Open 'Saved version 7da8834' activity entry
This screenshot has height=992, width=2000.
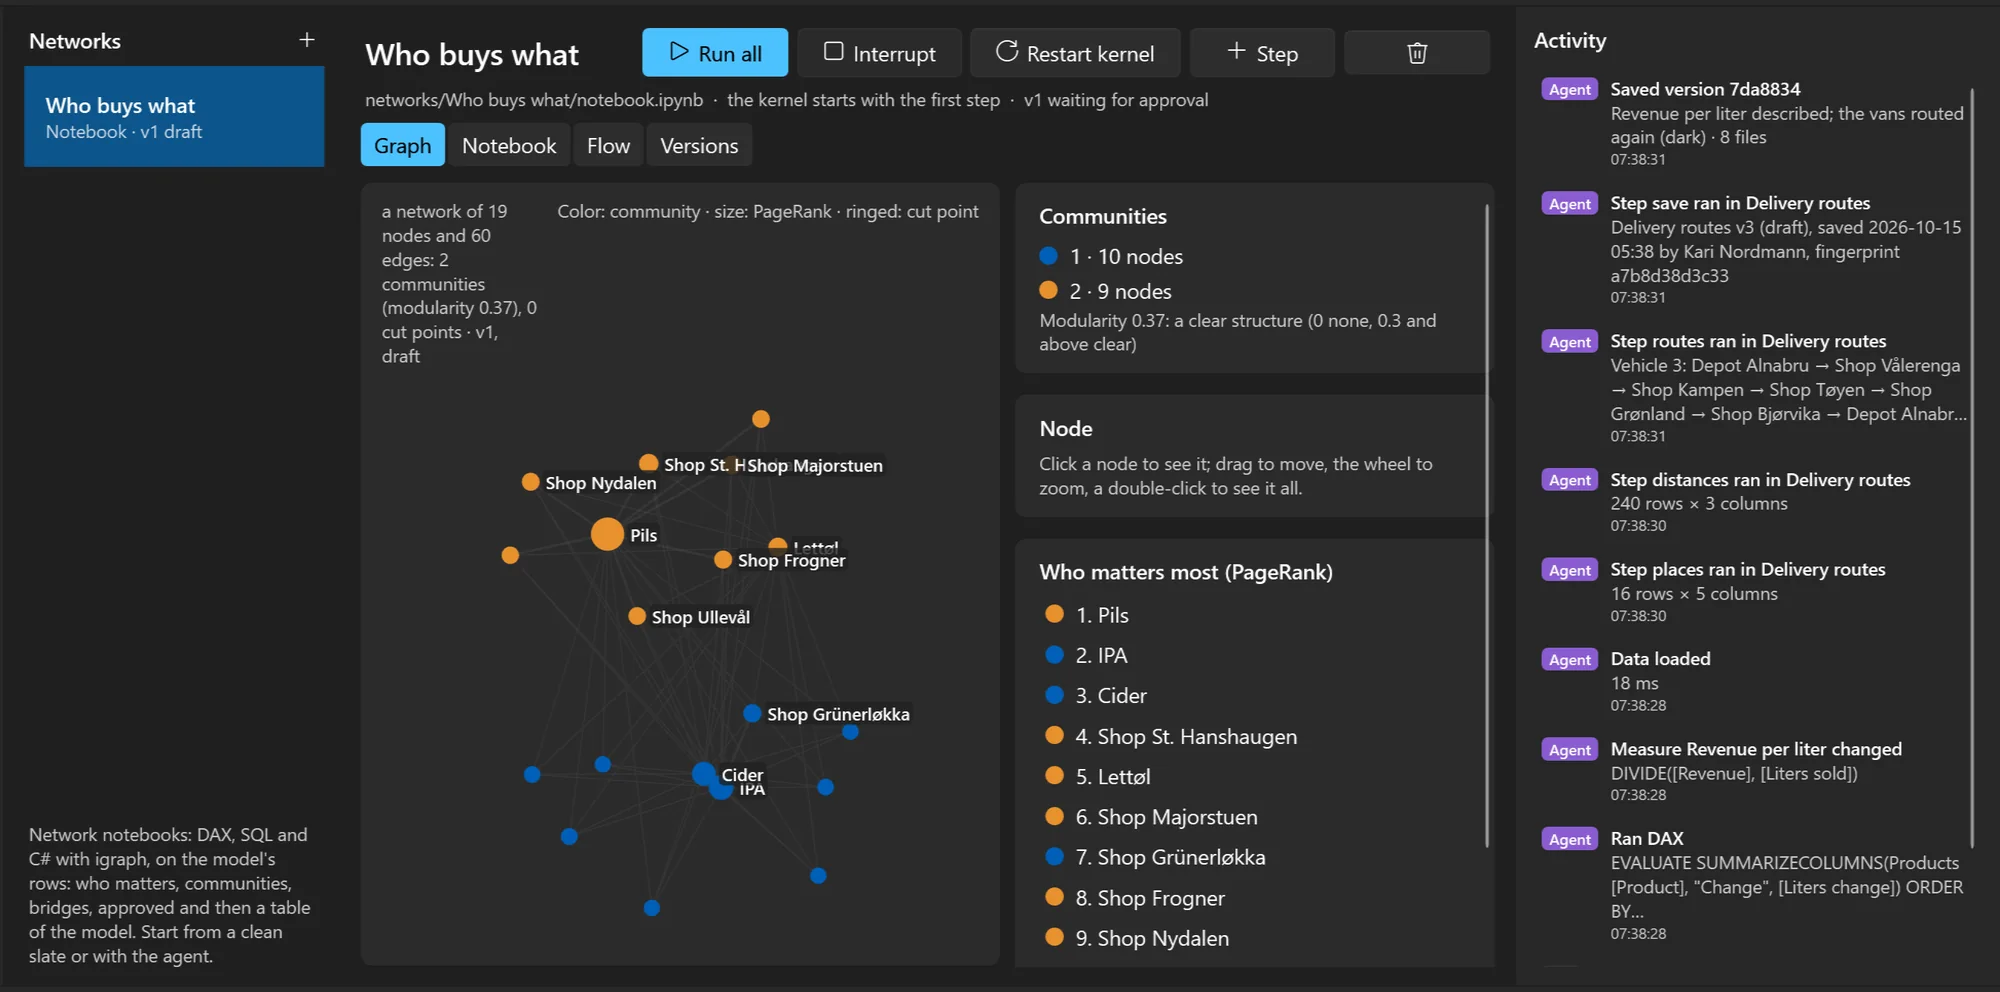coord(1755,123)
